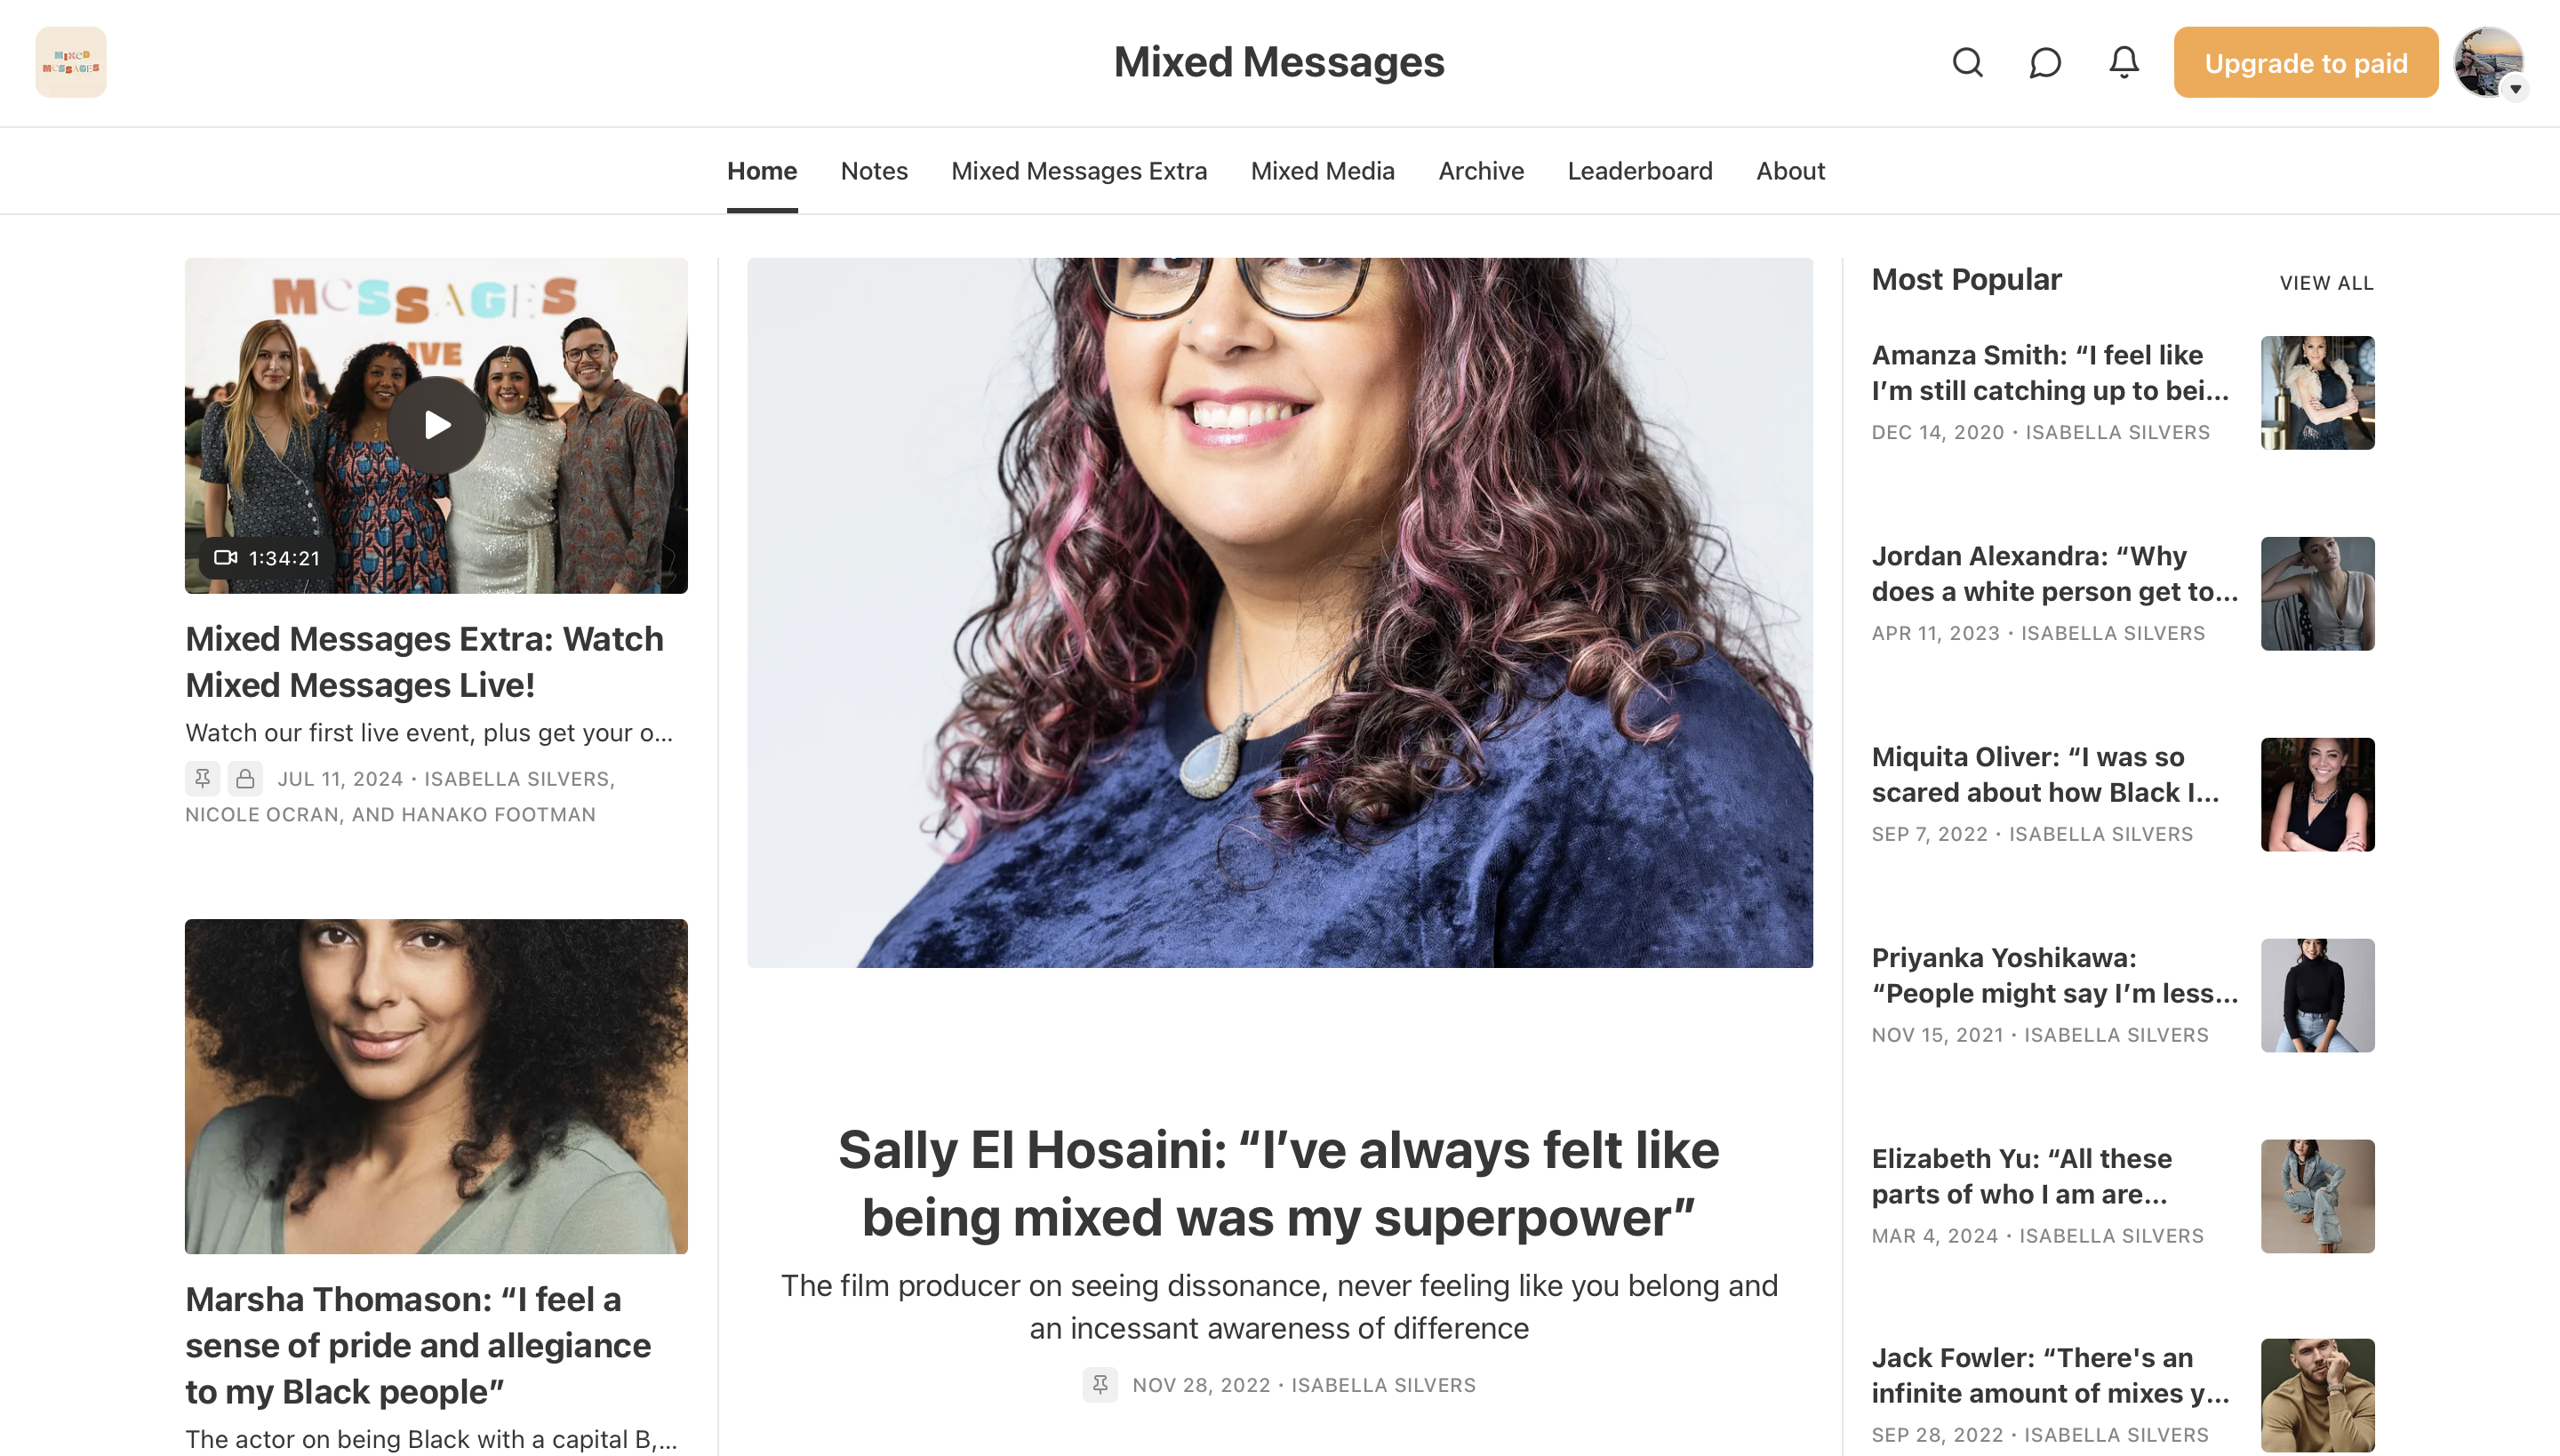Open the Mixed Messages Extra tab
Image resolution: width=2560 pixels, height=1456 pixels.
[x=1079, y=171]
